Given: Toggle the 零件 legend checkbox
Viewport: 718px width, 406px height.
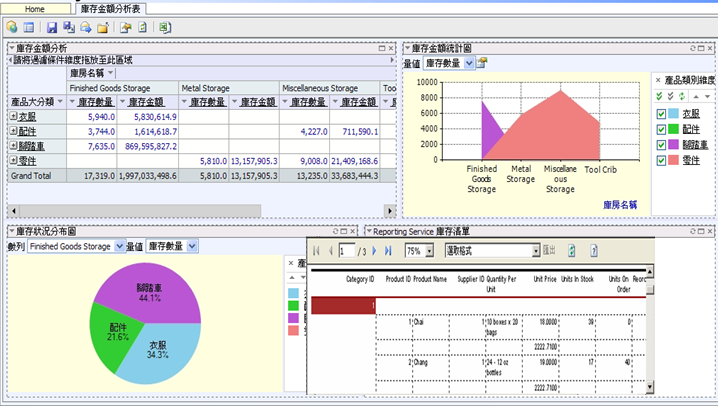Looking at the screenshot, I should click(x=661, y=159).
